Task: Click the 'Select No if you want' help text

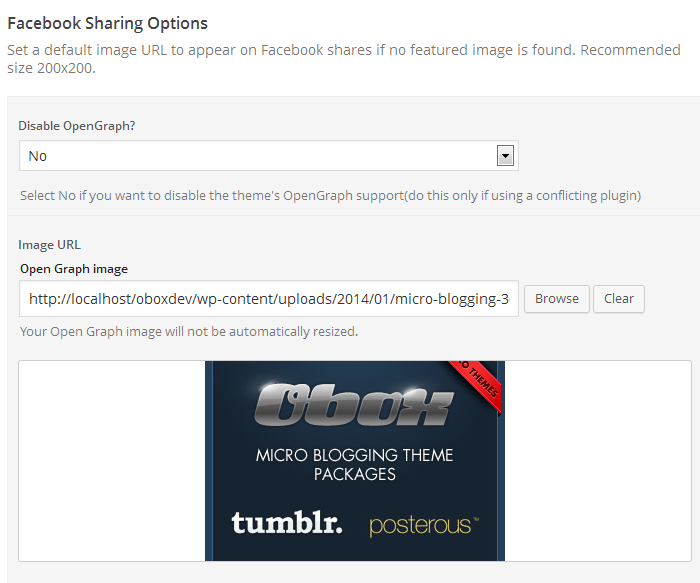Action: (x=330, y=196)
